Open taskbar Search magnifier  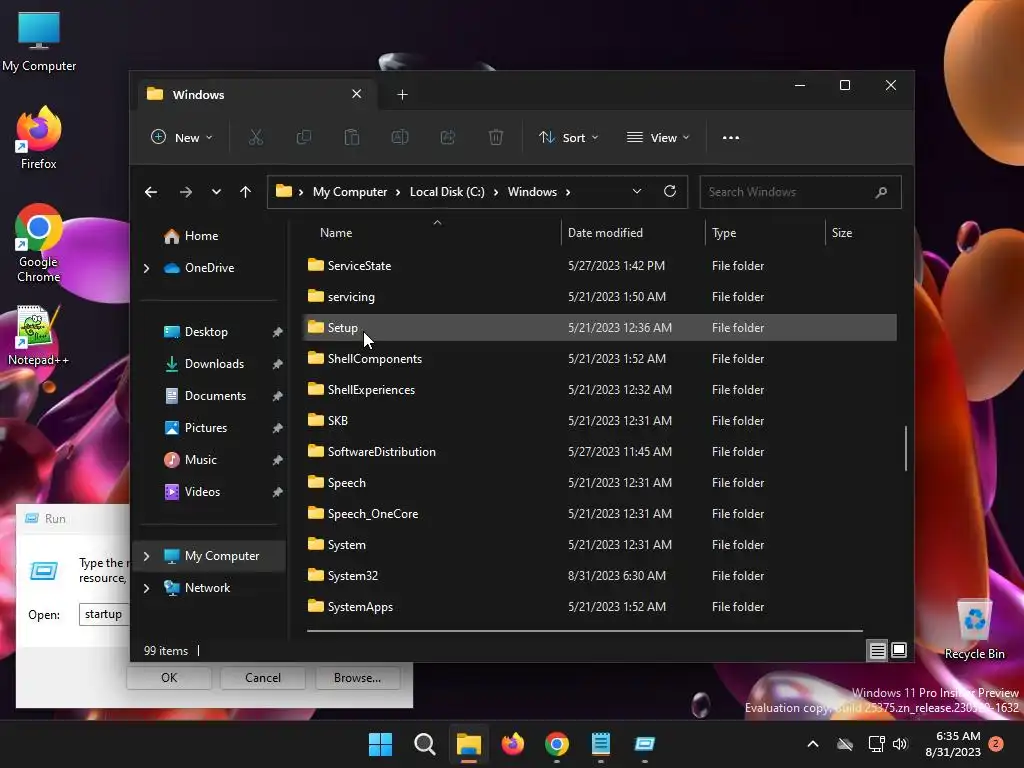click(x=424, y=744)
